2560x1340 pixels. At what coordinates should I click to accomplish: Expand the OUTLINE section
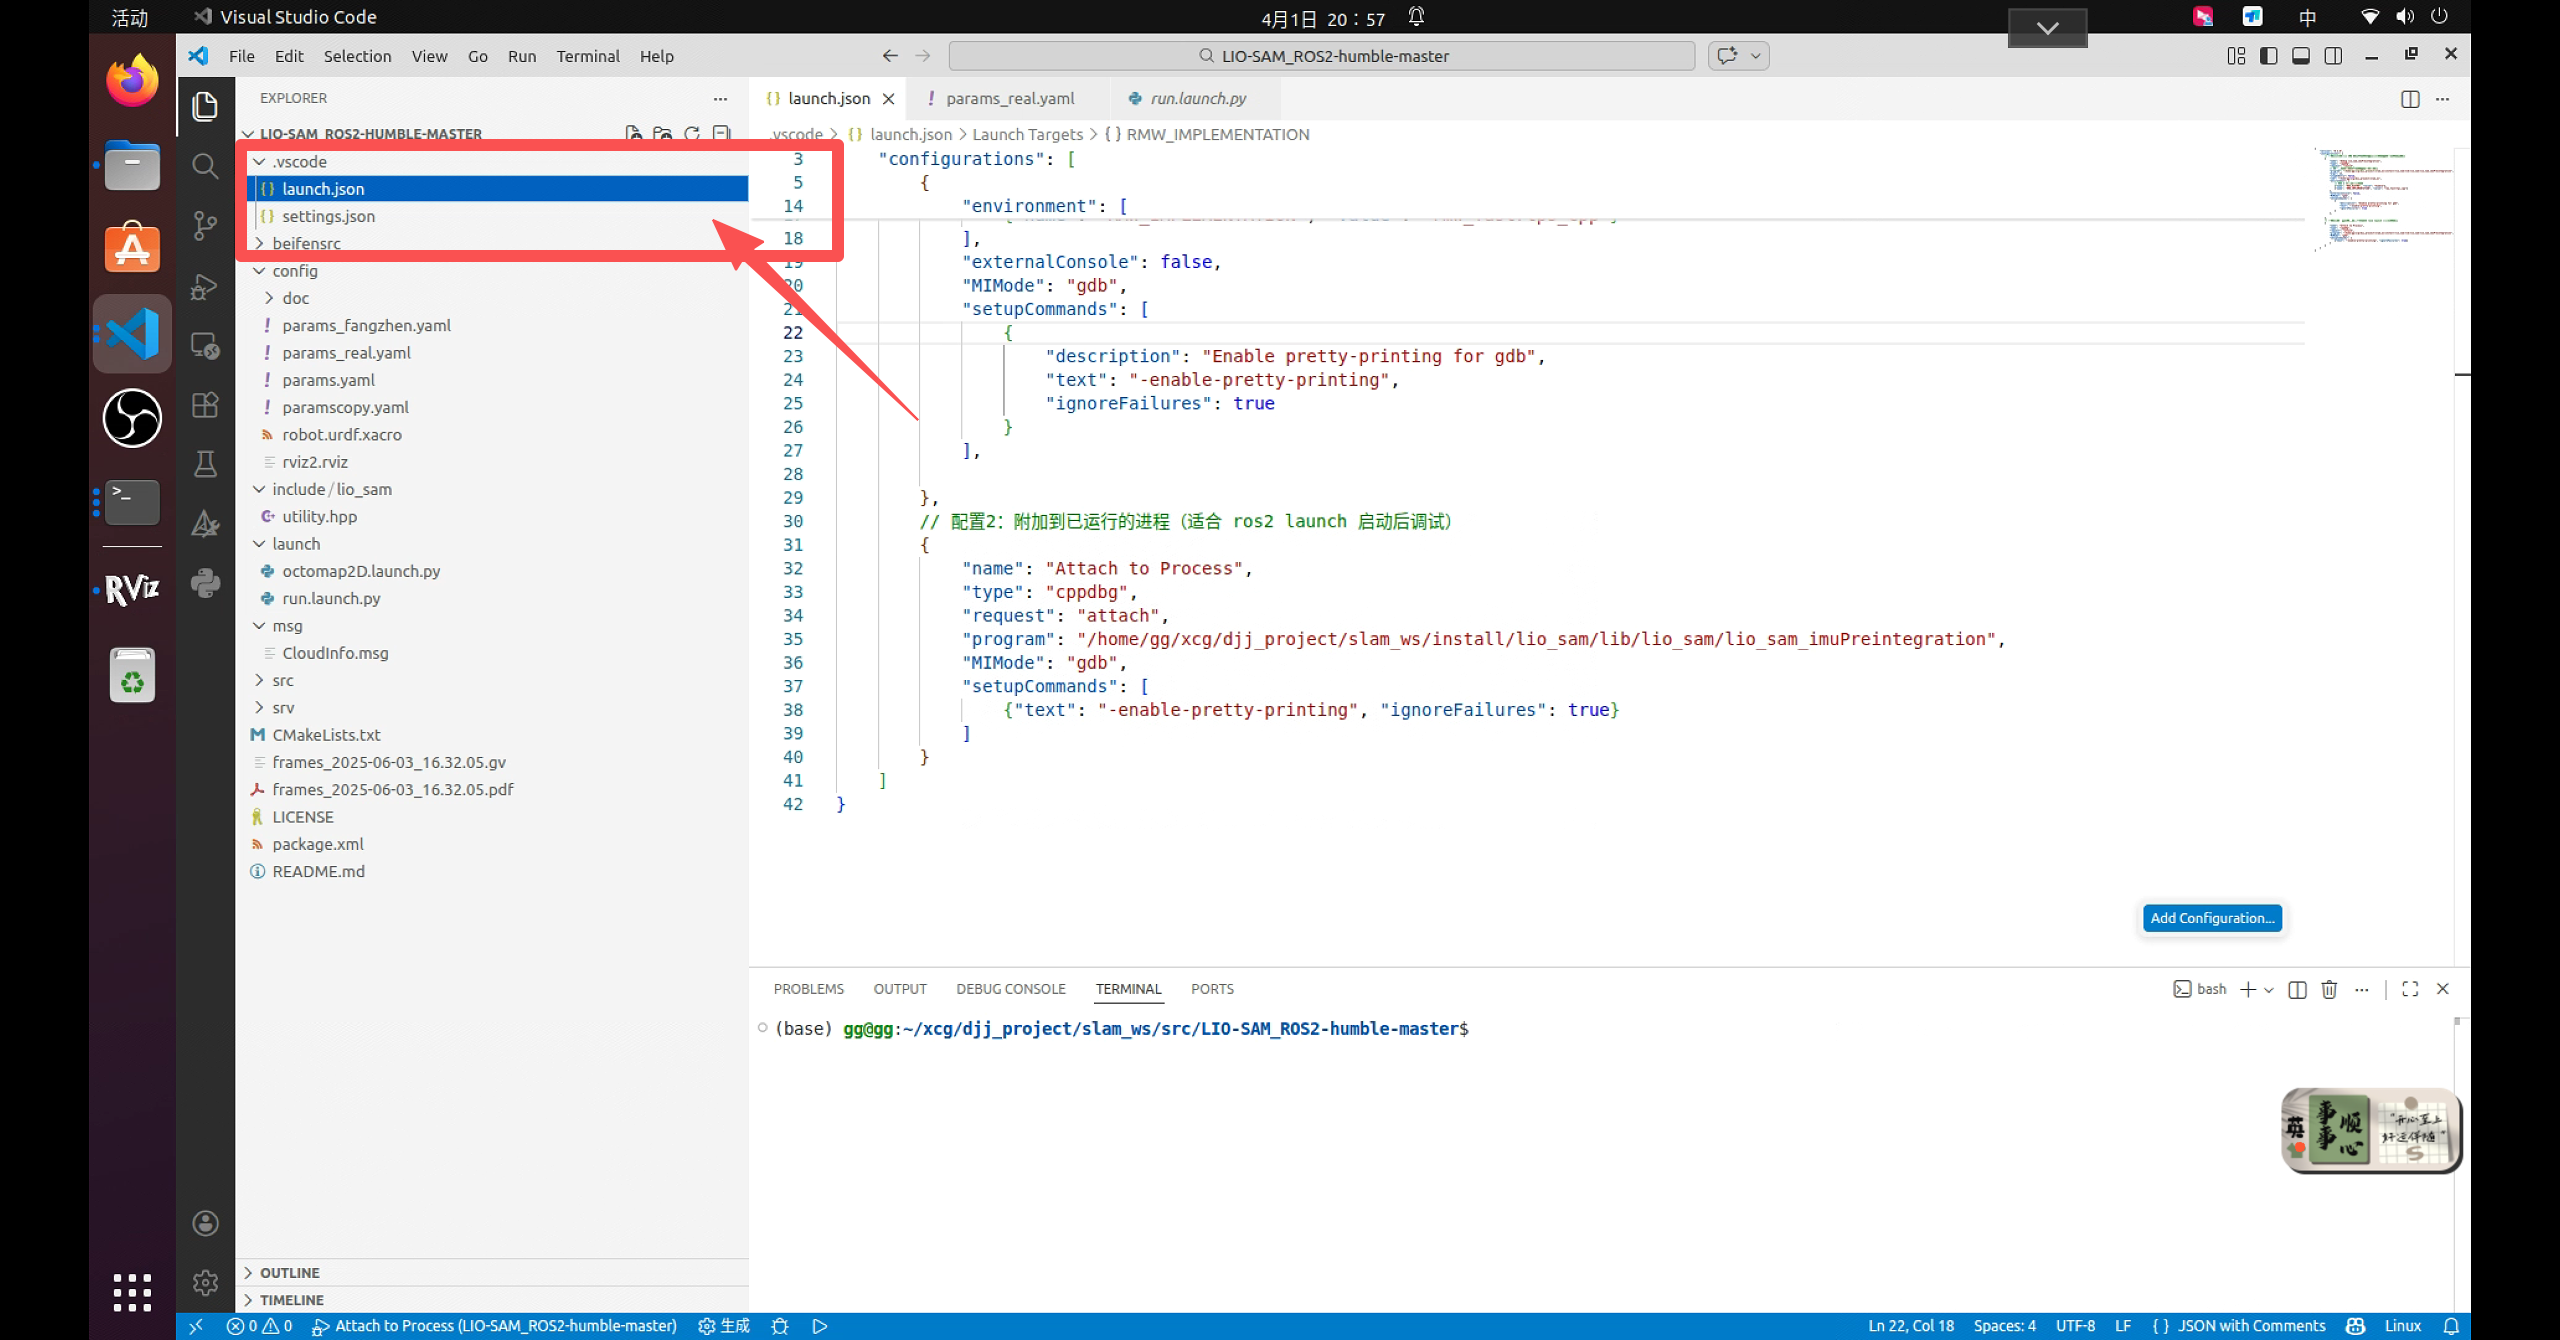coord(290,1272)
